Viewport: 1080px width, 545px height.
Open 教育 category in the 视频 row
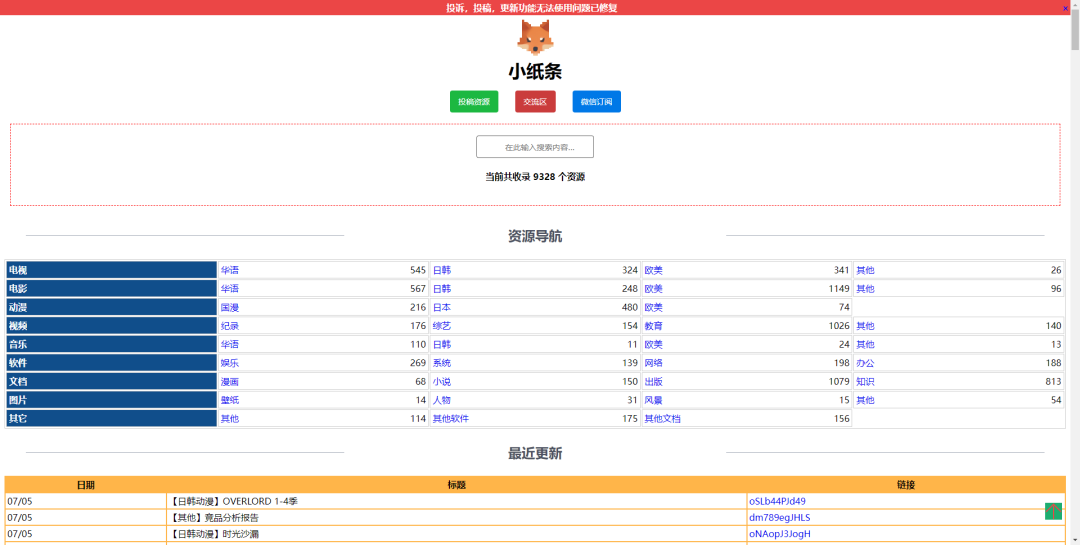[x=653, y=326]
